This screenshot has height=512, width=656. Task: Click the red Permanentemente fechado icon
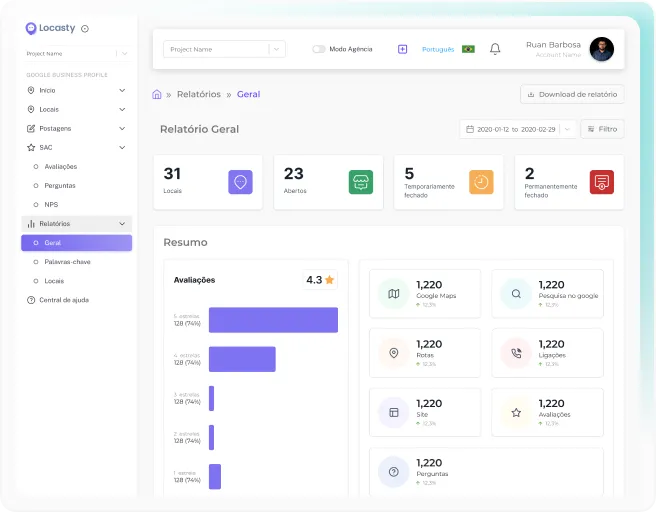coord(602,182)
